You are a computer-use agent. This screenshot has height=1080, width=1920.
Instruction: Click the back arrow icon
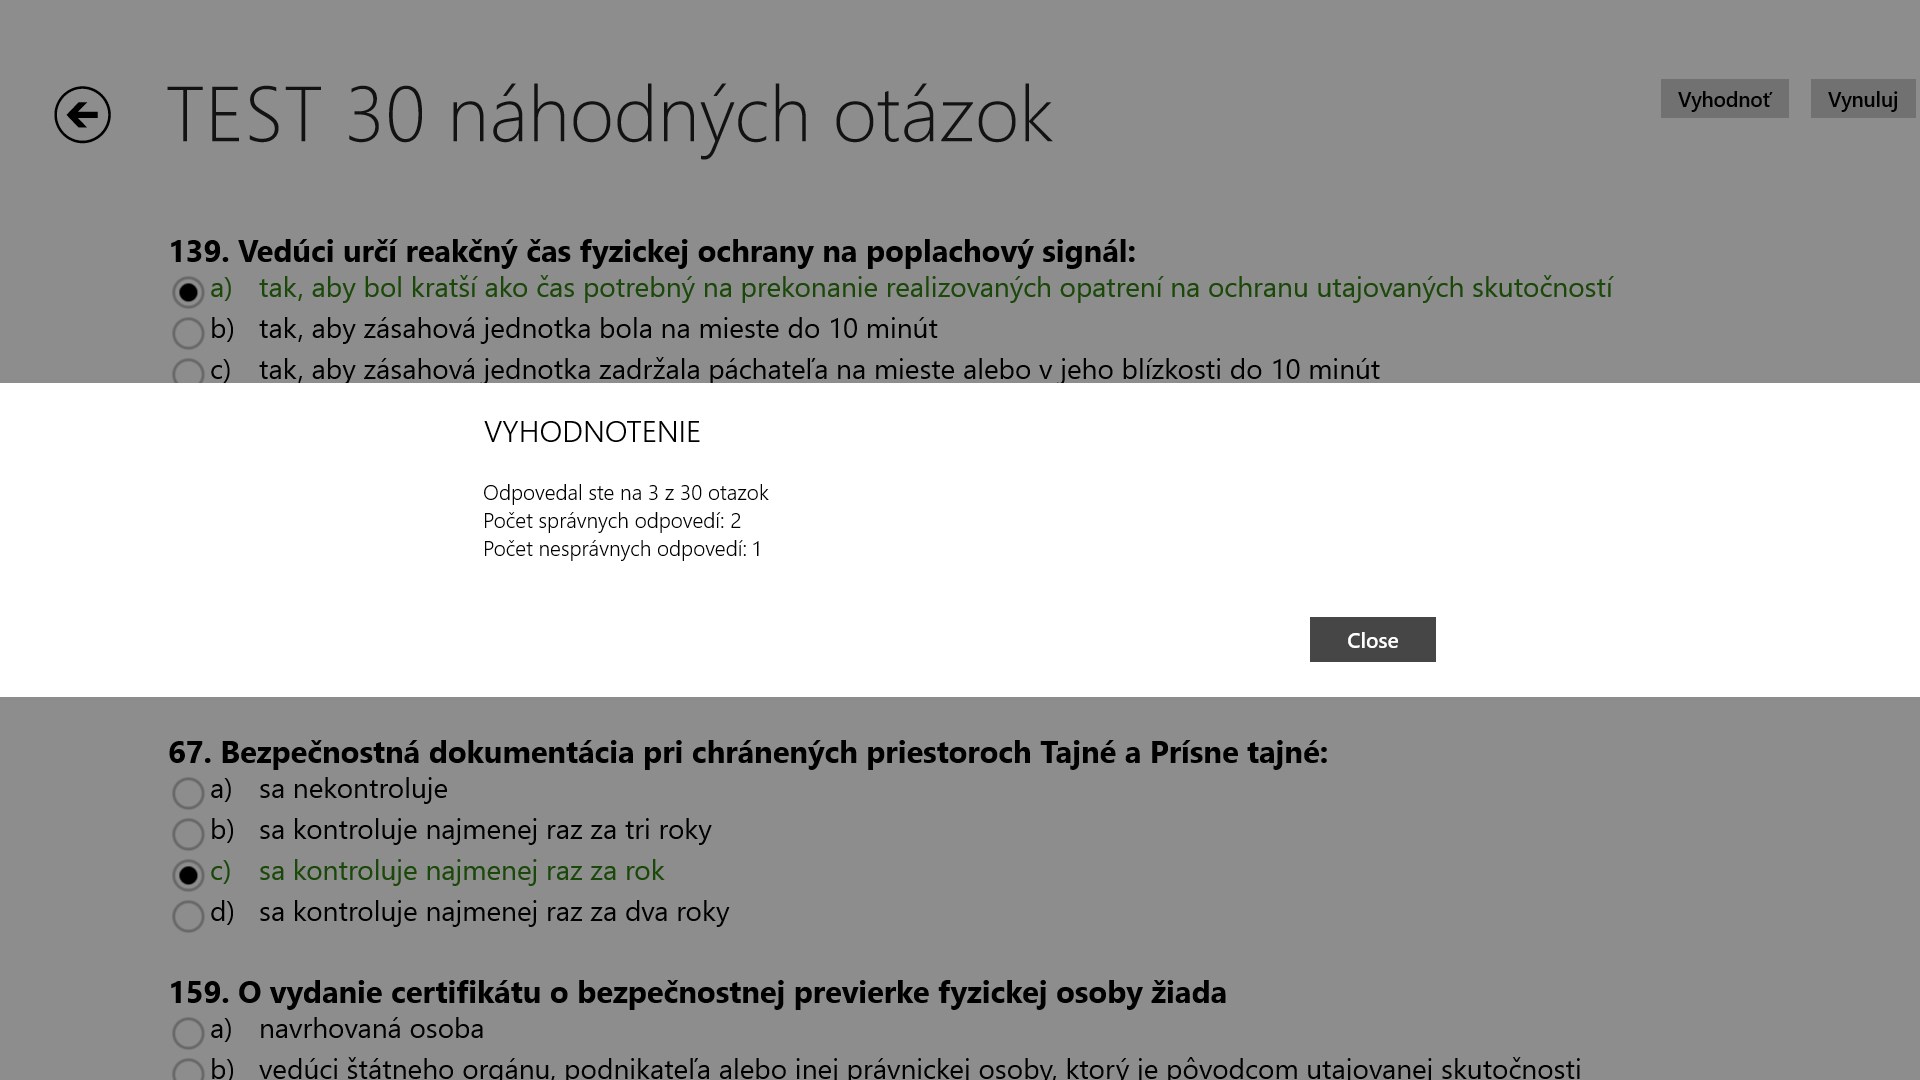(x=82, y=115)
